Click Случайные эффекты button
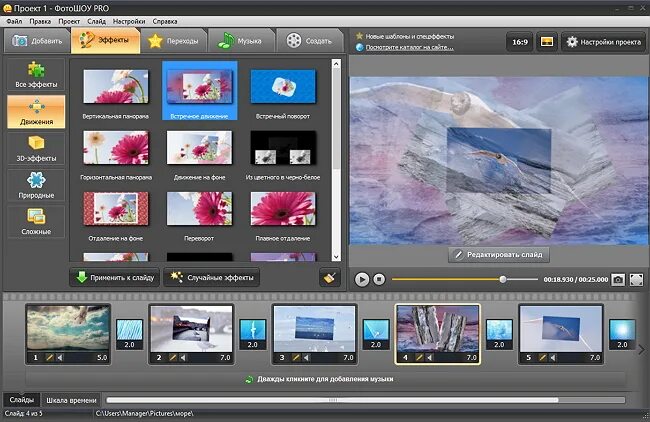Image resolution: width=650 pixels, height=422 pixels. pos(211,277)
